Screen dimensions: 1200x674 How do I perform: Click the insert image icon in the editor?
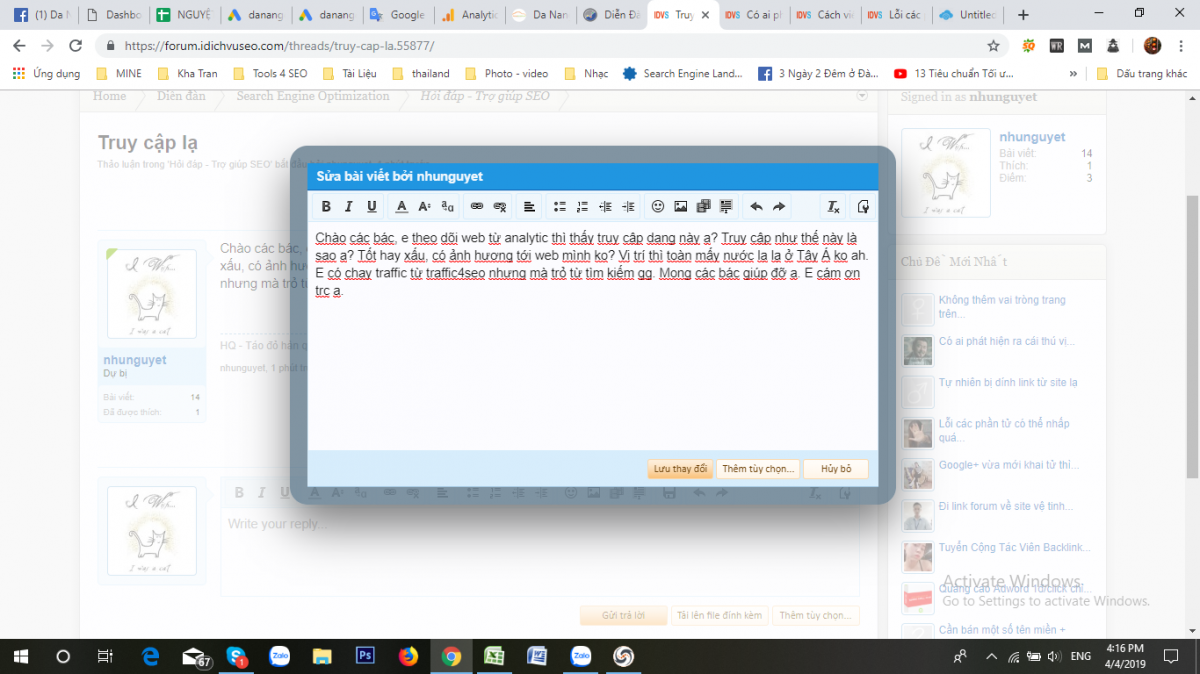(681, 207)
